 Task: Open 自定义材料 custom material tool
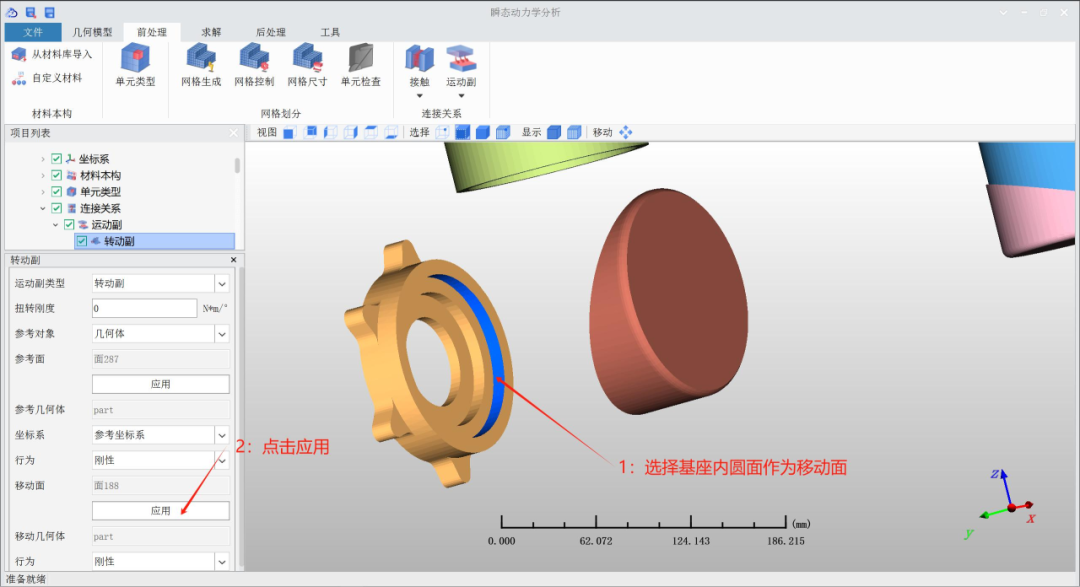[48, 79]
